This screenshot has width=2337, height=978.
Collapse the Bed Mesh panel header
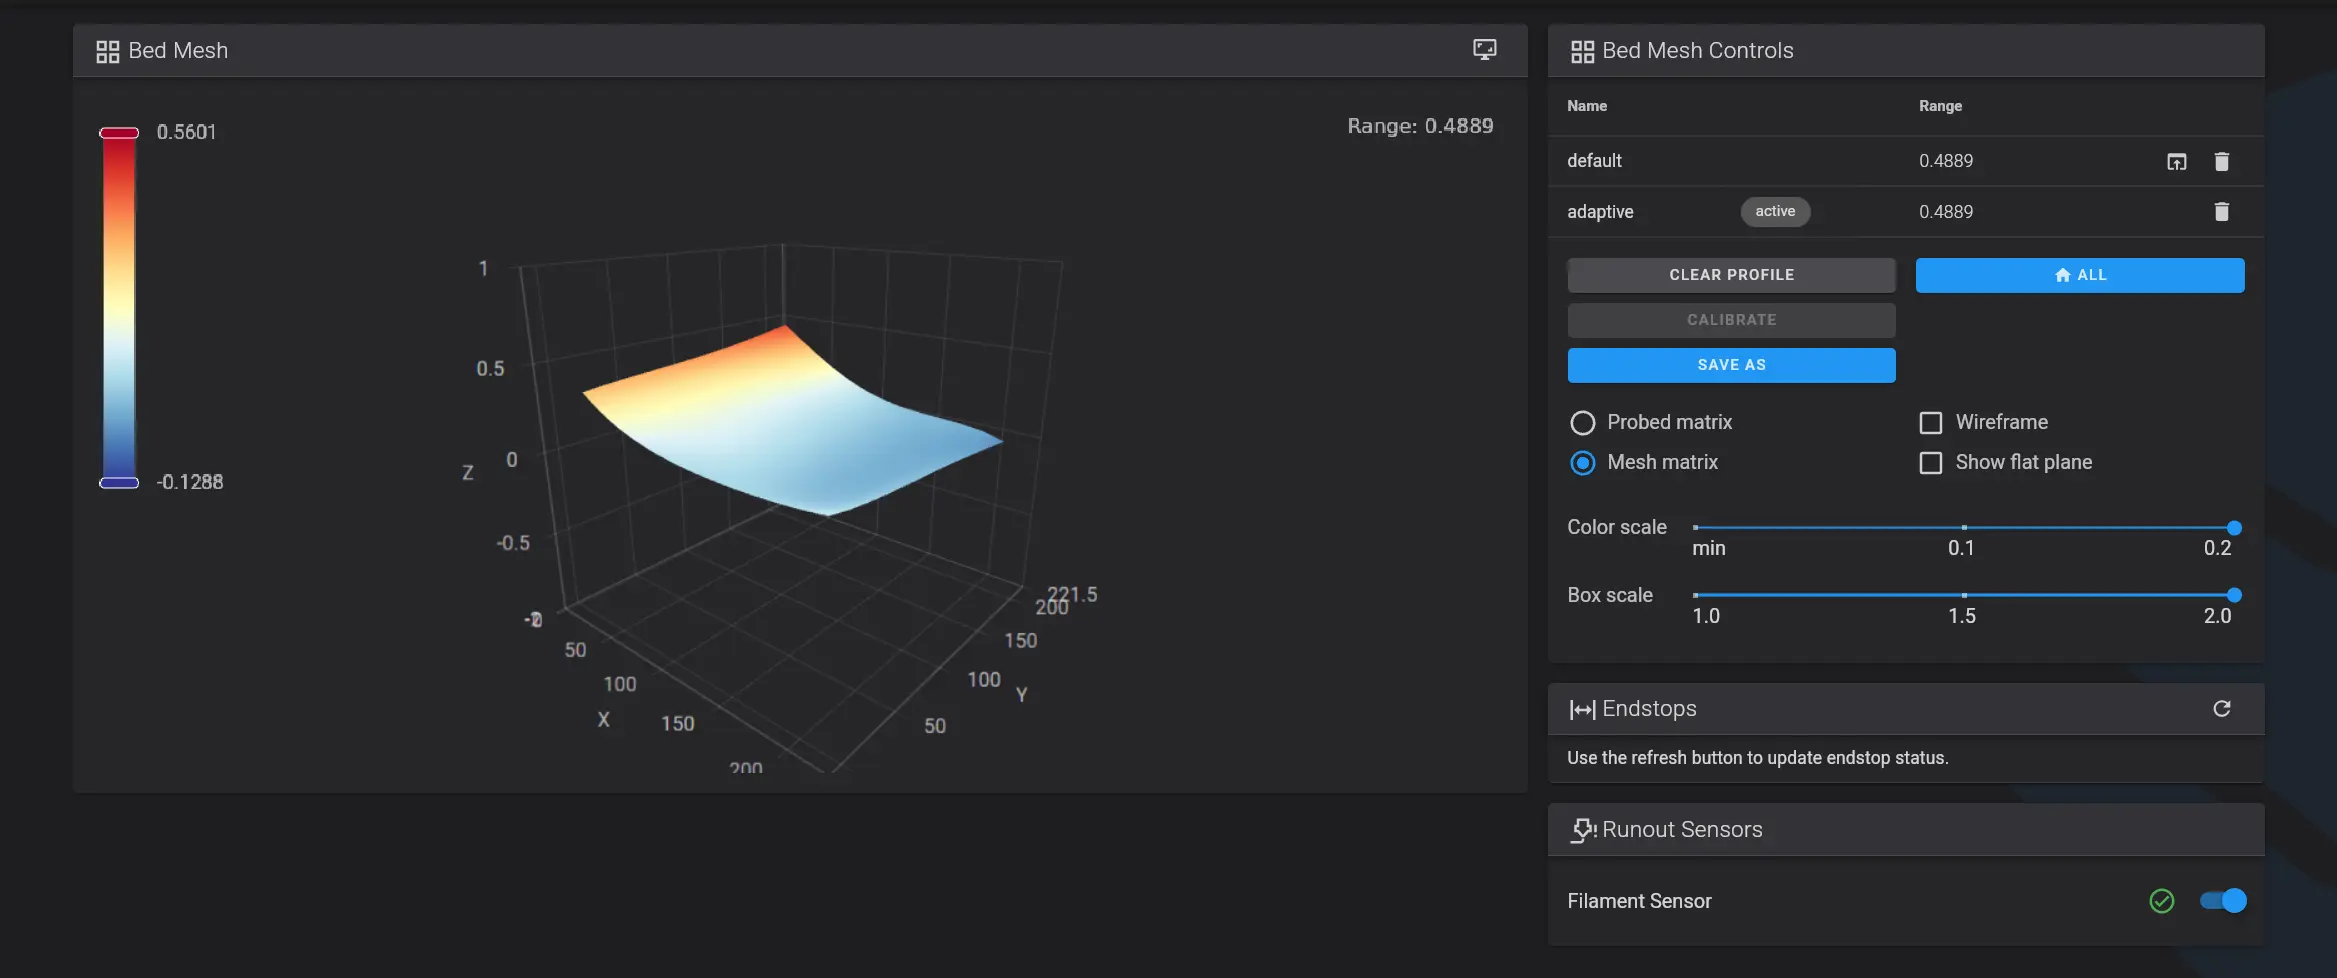(x=700, y=51)
